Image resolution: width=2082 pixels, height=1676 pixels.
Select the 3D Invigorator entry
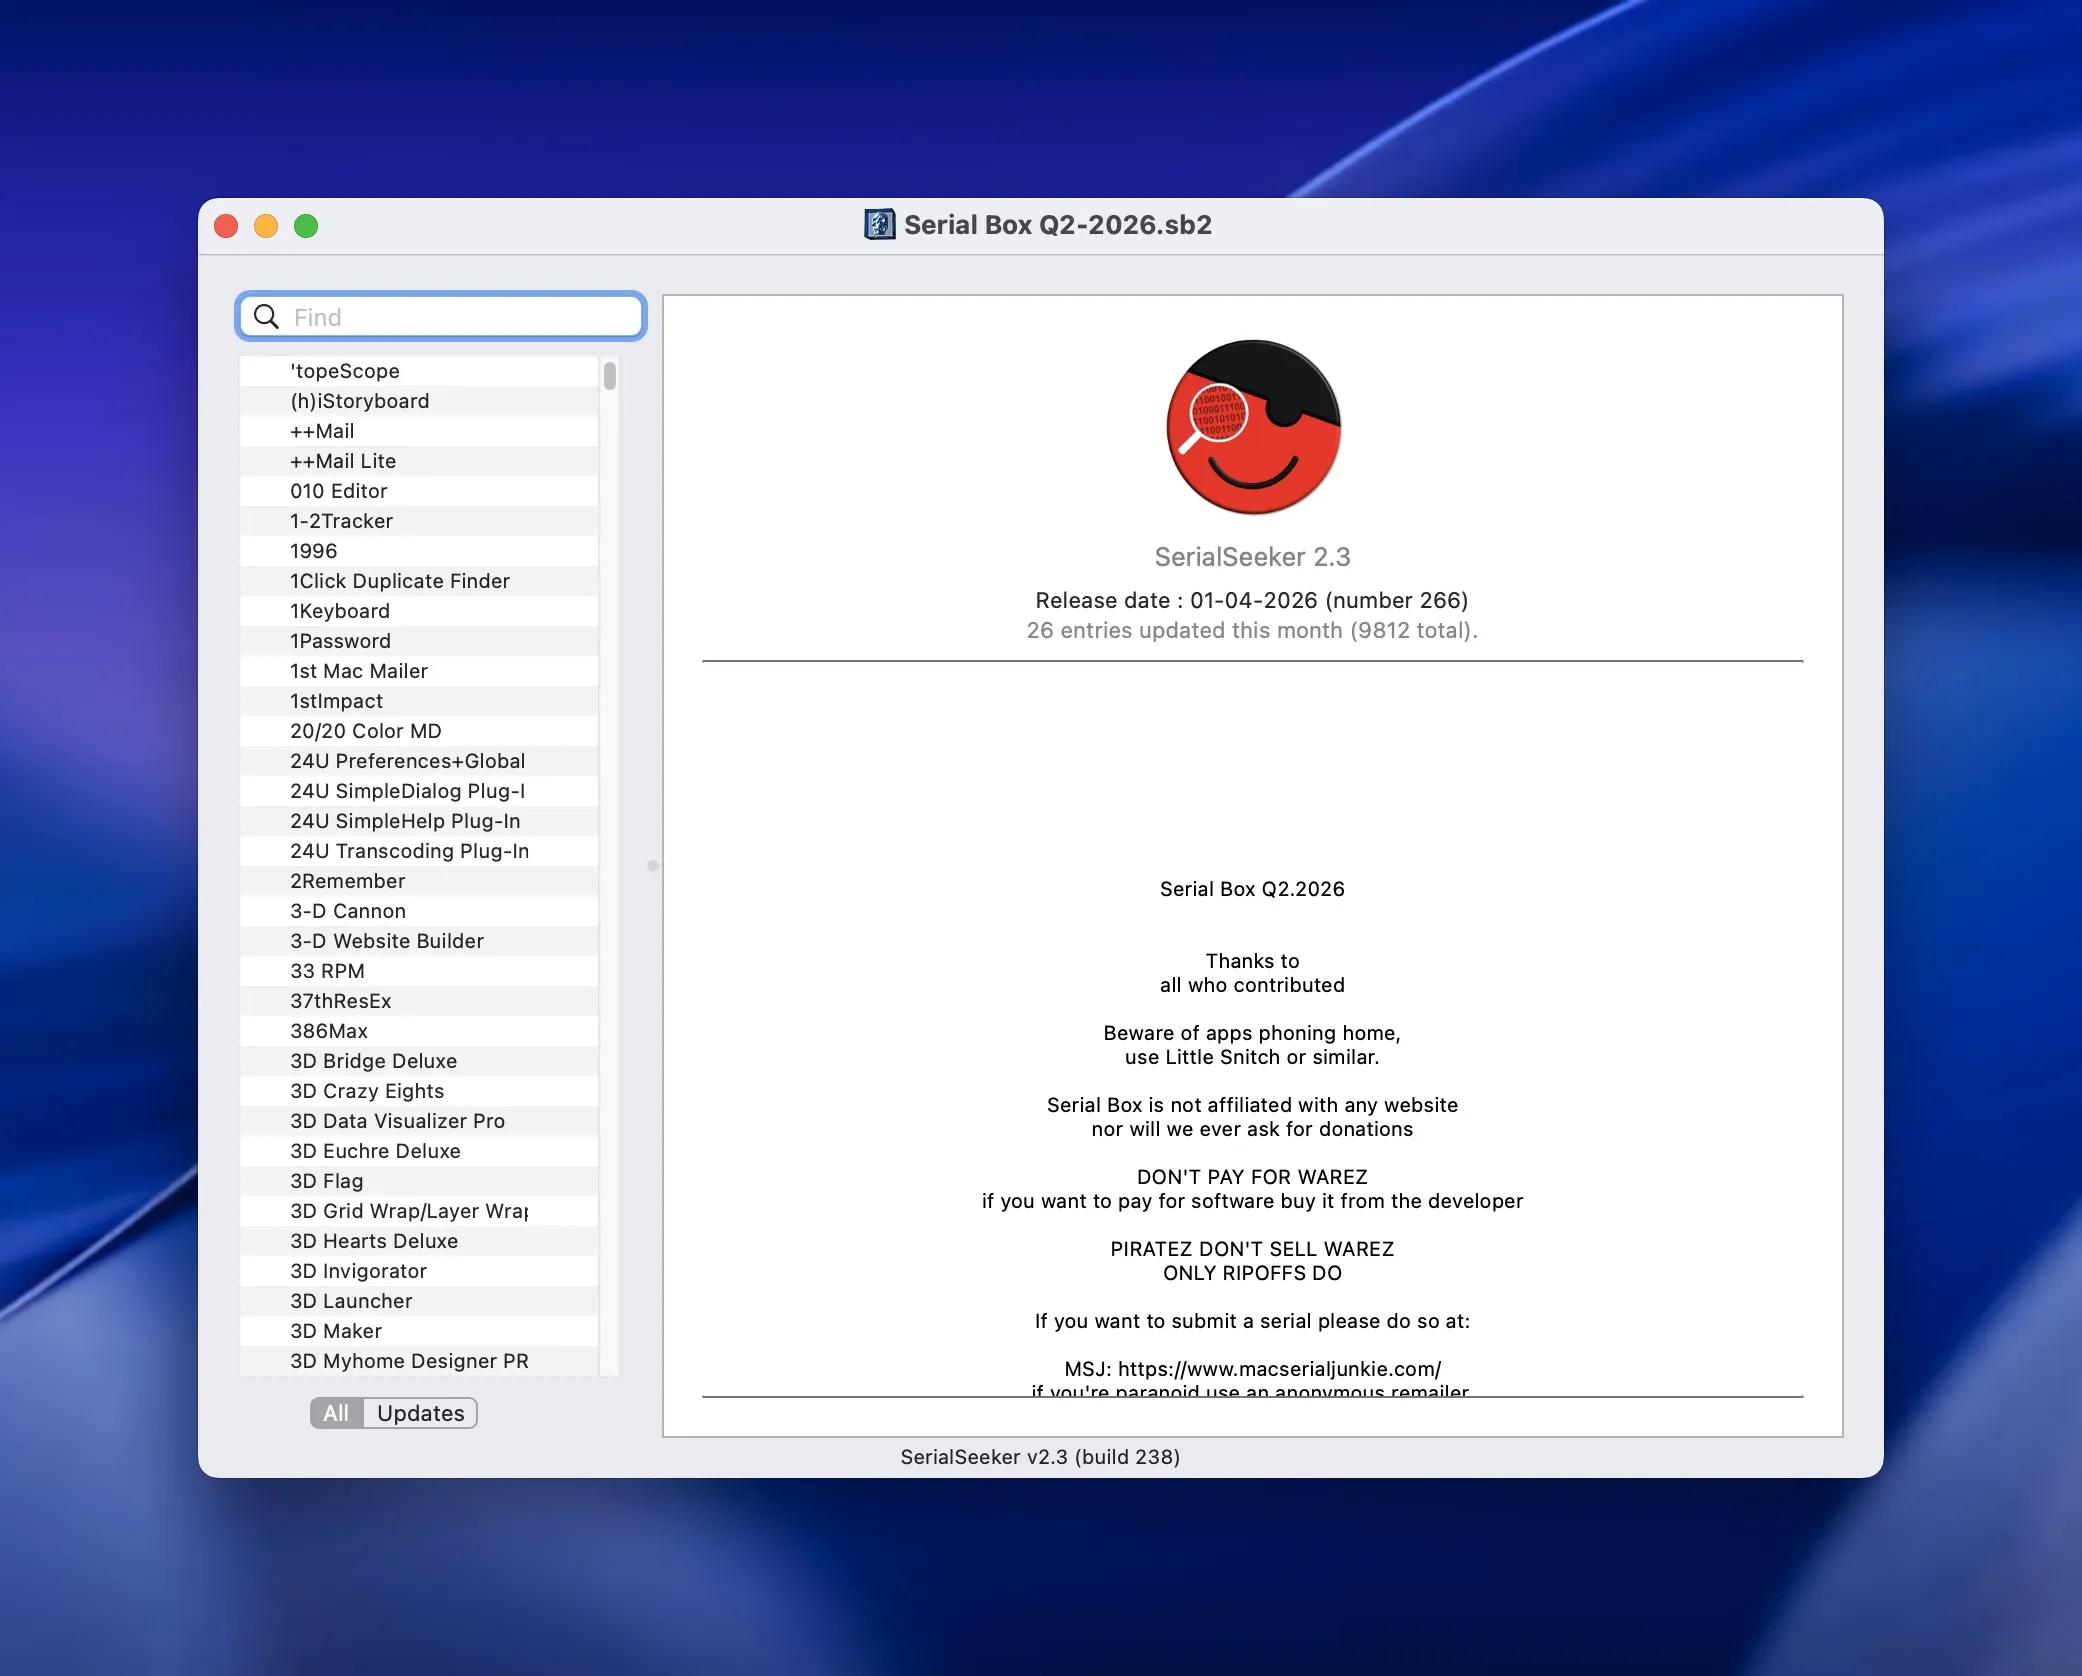click(x=419, y=1271)
